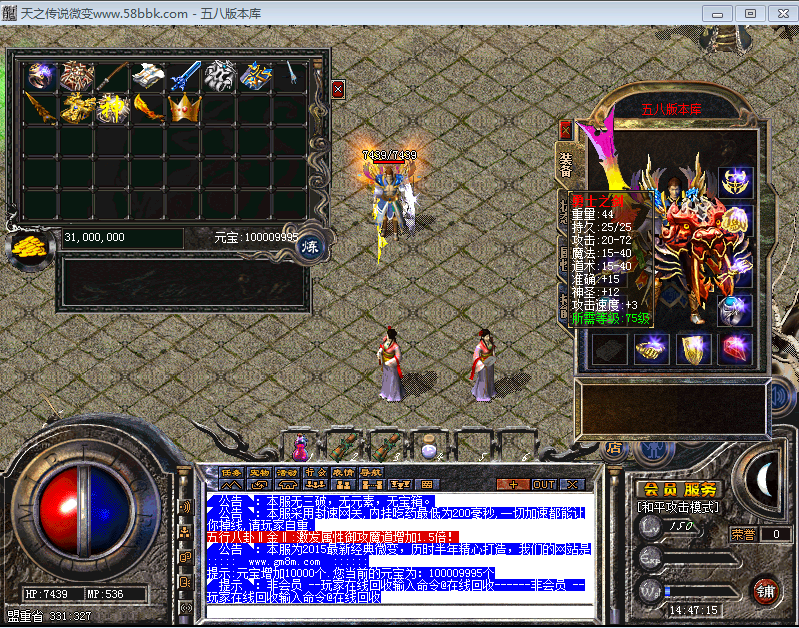Select the purple ring item in the bag
Image resolution: width=799 pixels, height=628 pixels.
(x=40, y=76)
